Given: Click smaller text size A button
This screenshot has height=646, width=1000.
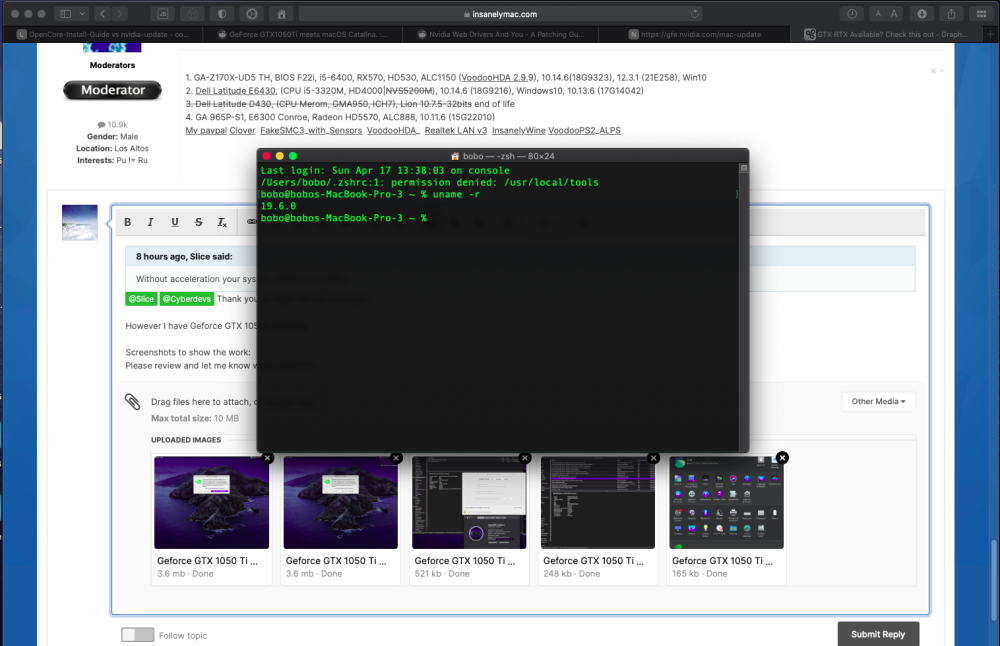Looking at the screenshot, I should (x=878, y=13).
